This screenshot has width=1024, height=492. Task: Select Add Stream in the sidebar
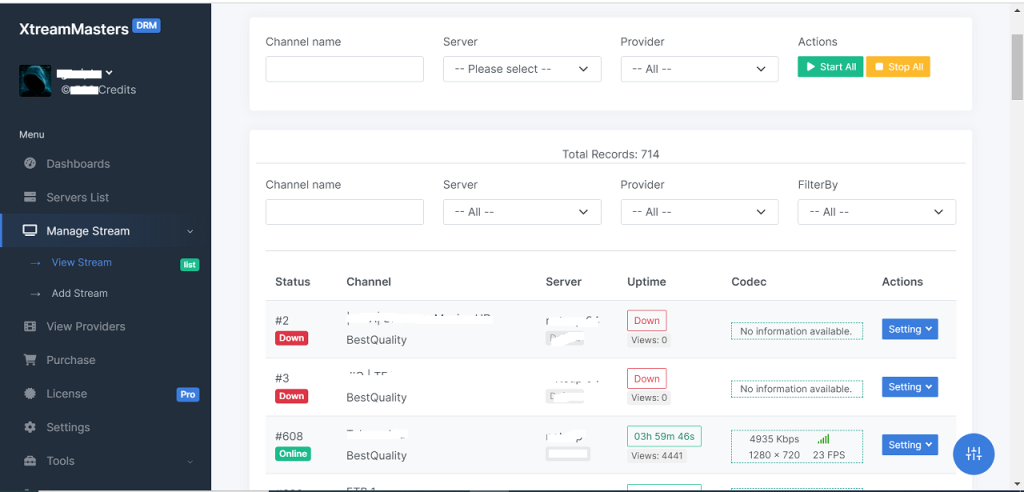tap(79, 294)
